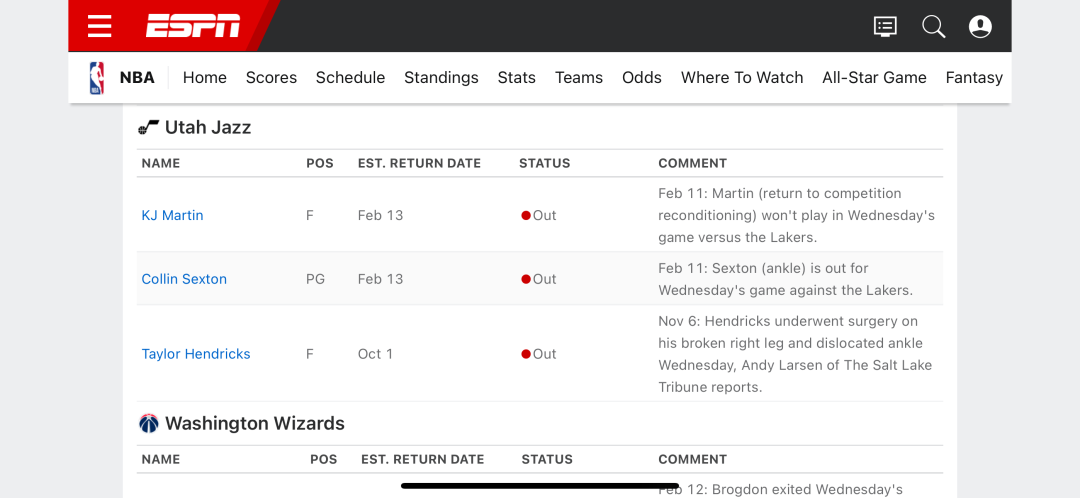Click the Utah Jazz team logo

(149, 127)
